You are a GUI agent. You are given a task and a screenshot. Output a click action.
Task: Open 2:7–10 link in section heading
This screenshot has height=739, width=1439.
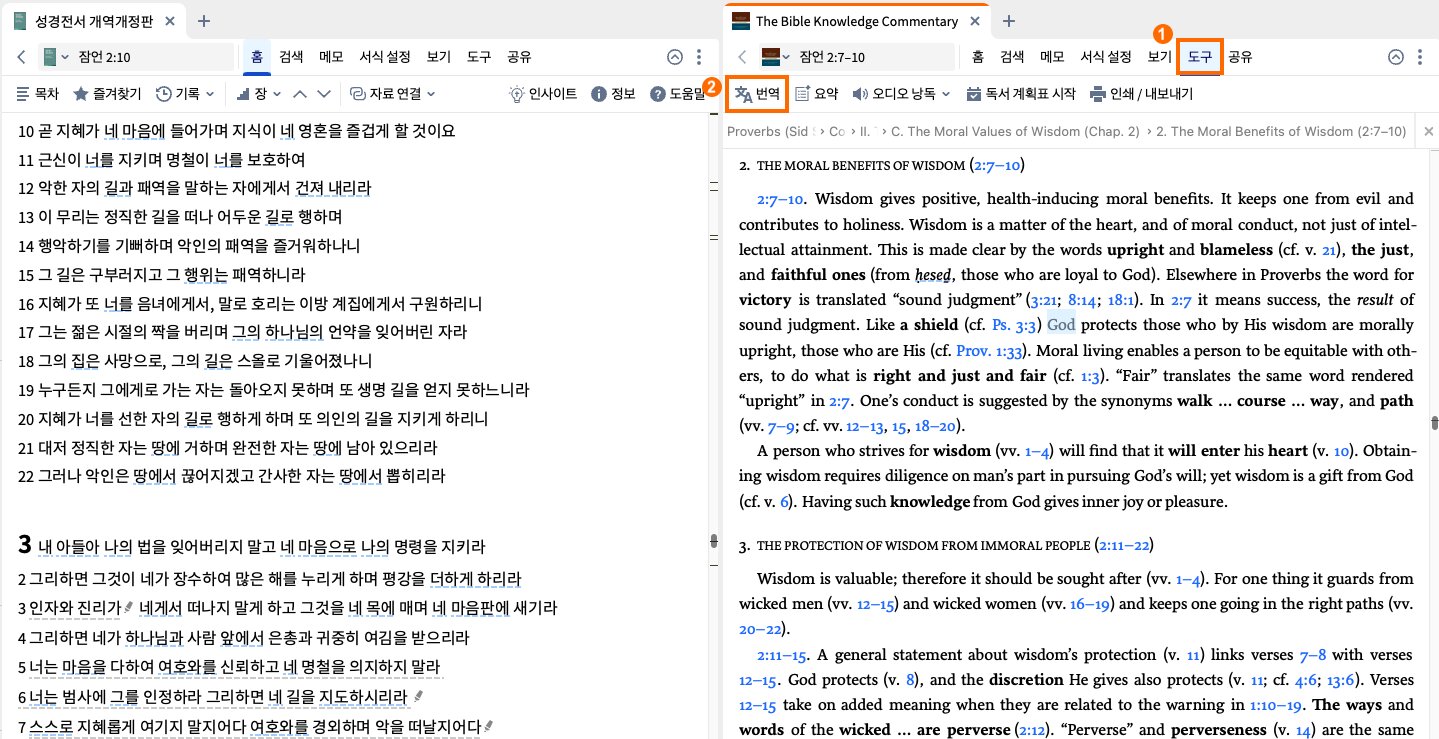coord(996,165)
